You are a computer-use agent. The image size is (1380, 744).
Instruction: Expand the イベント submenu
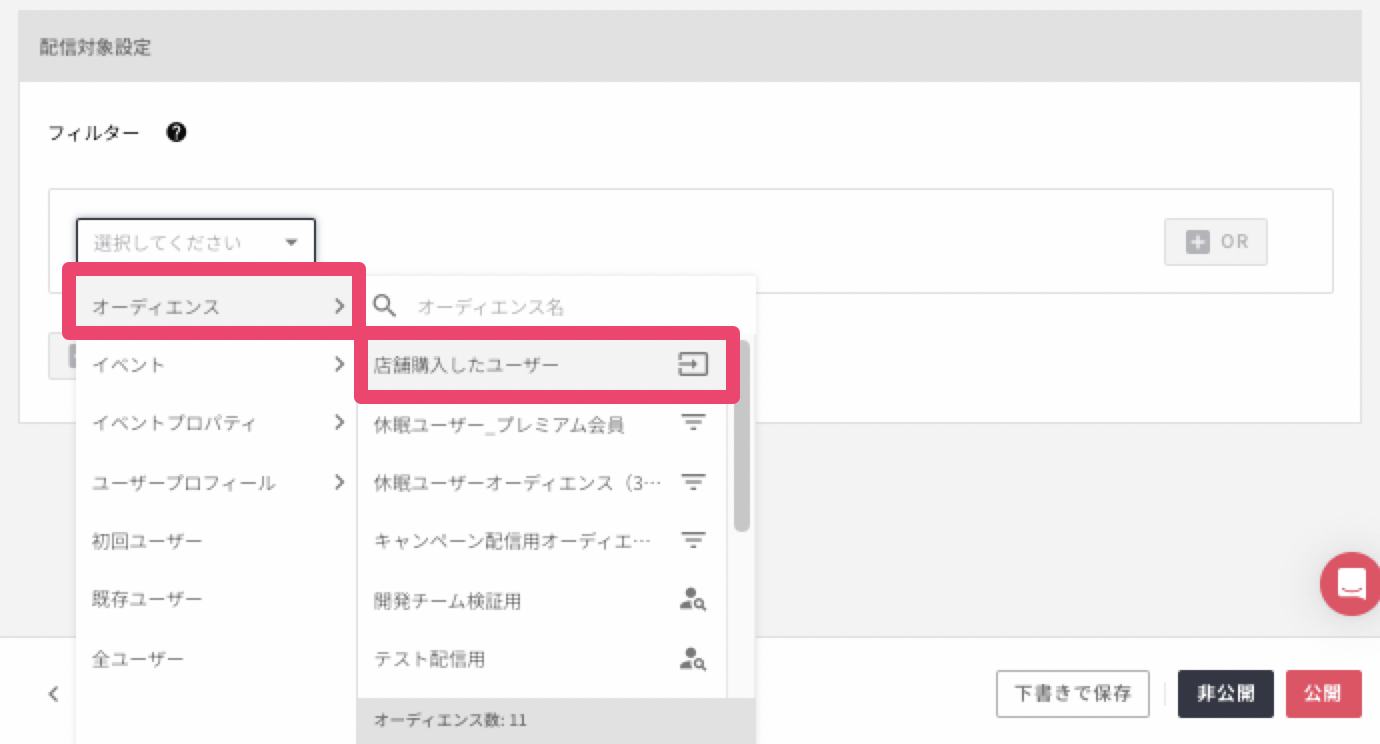216,365
